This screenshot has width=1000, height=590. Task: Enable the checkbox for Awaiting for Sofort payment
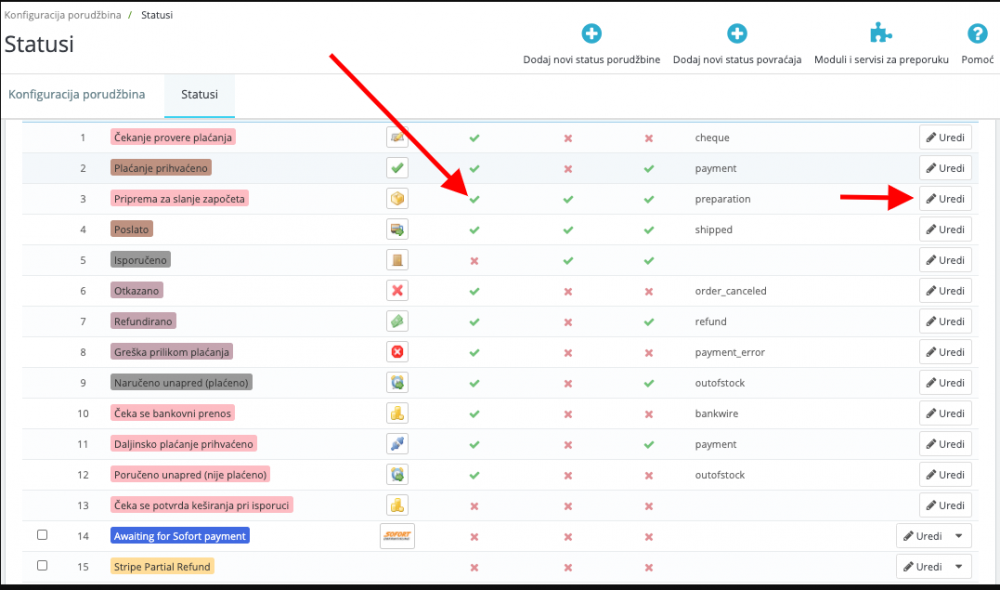pos(42,535)
